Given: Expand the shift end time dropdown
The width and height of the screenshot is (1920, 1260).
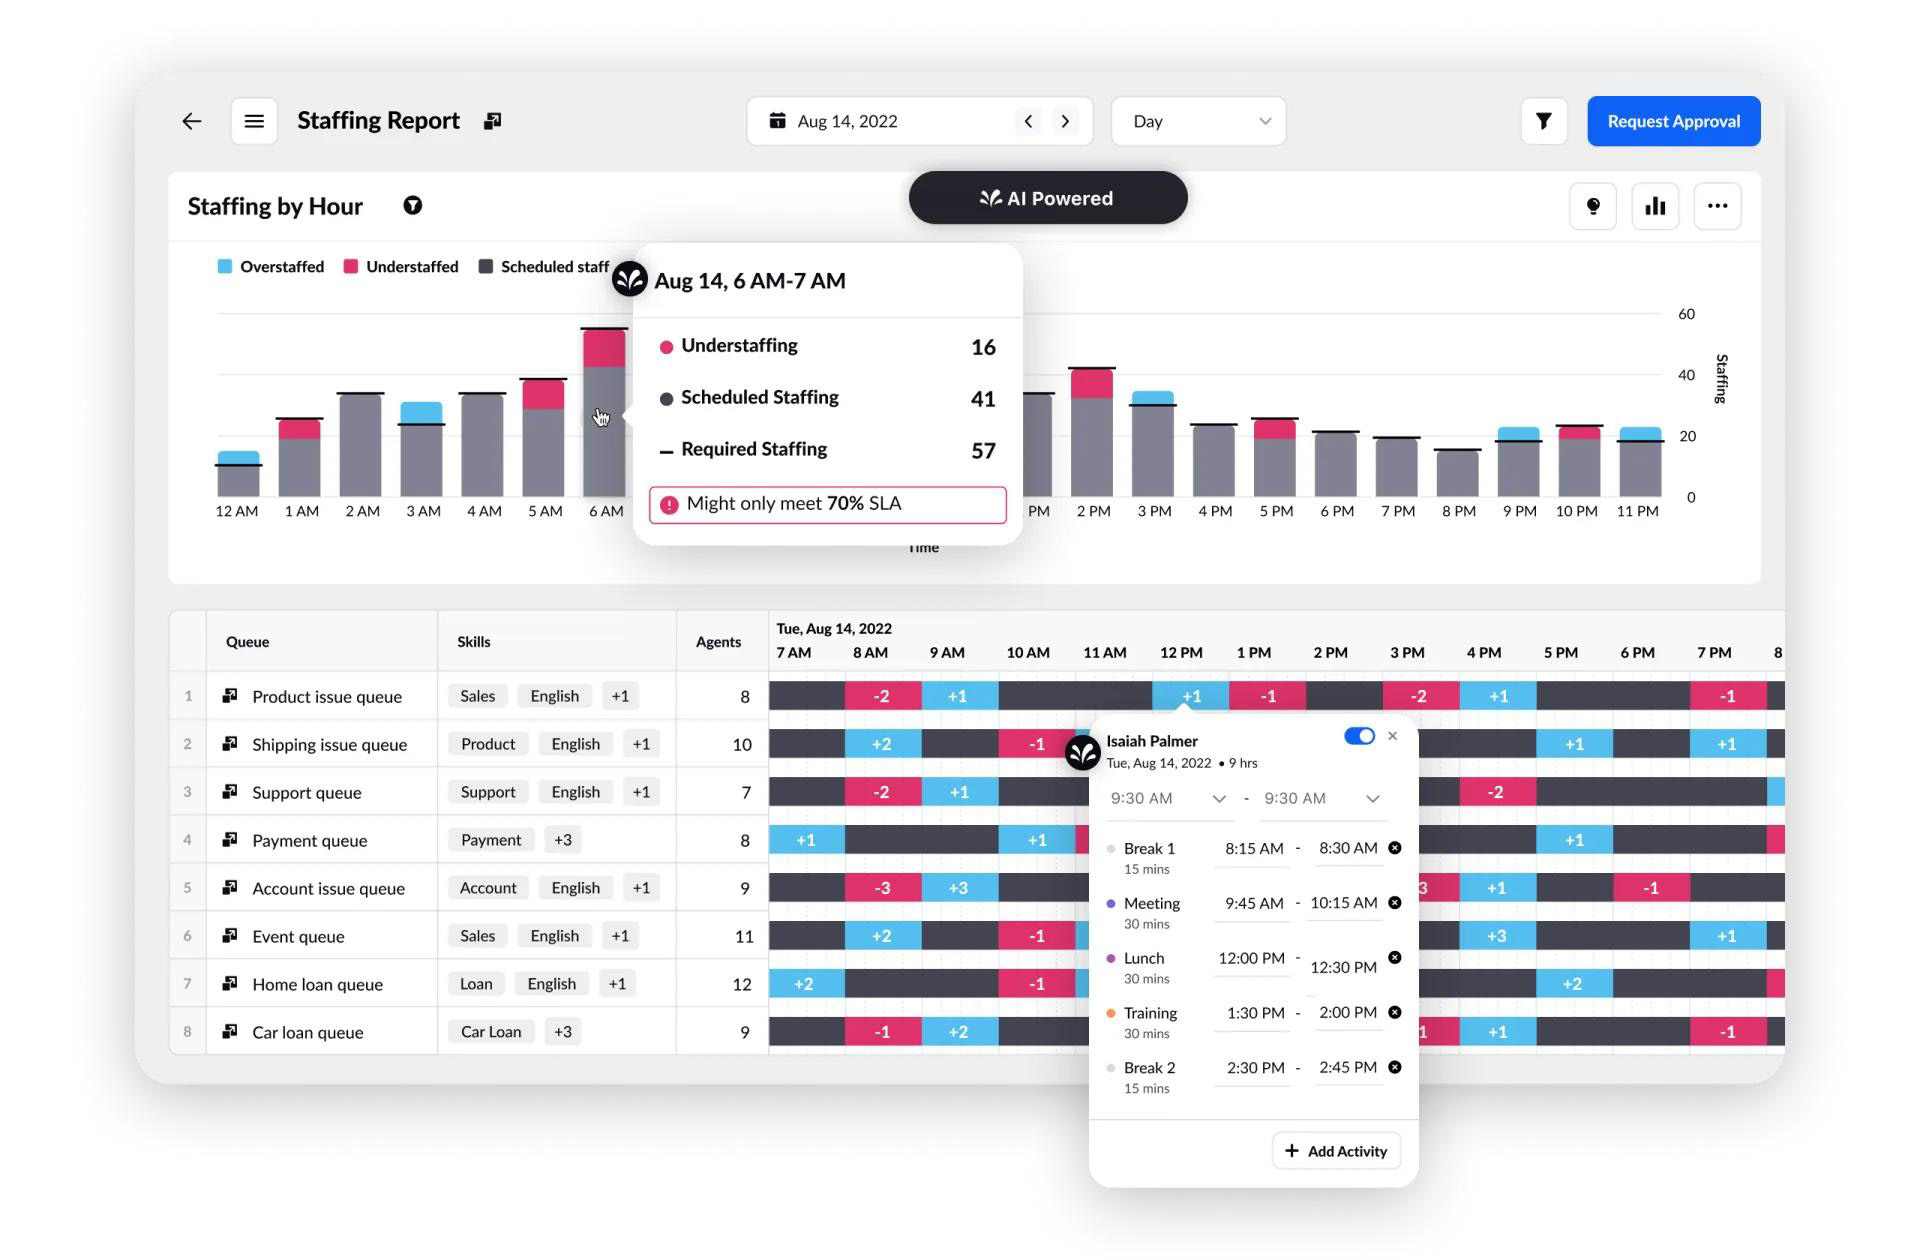Looking at the screenshot, I should click(1372, 799).
